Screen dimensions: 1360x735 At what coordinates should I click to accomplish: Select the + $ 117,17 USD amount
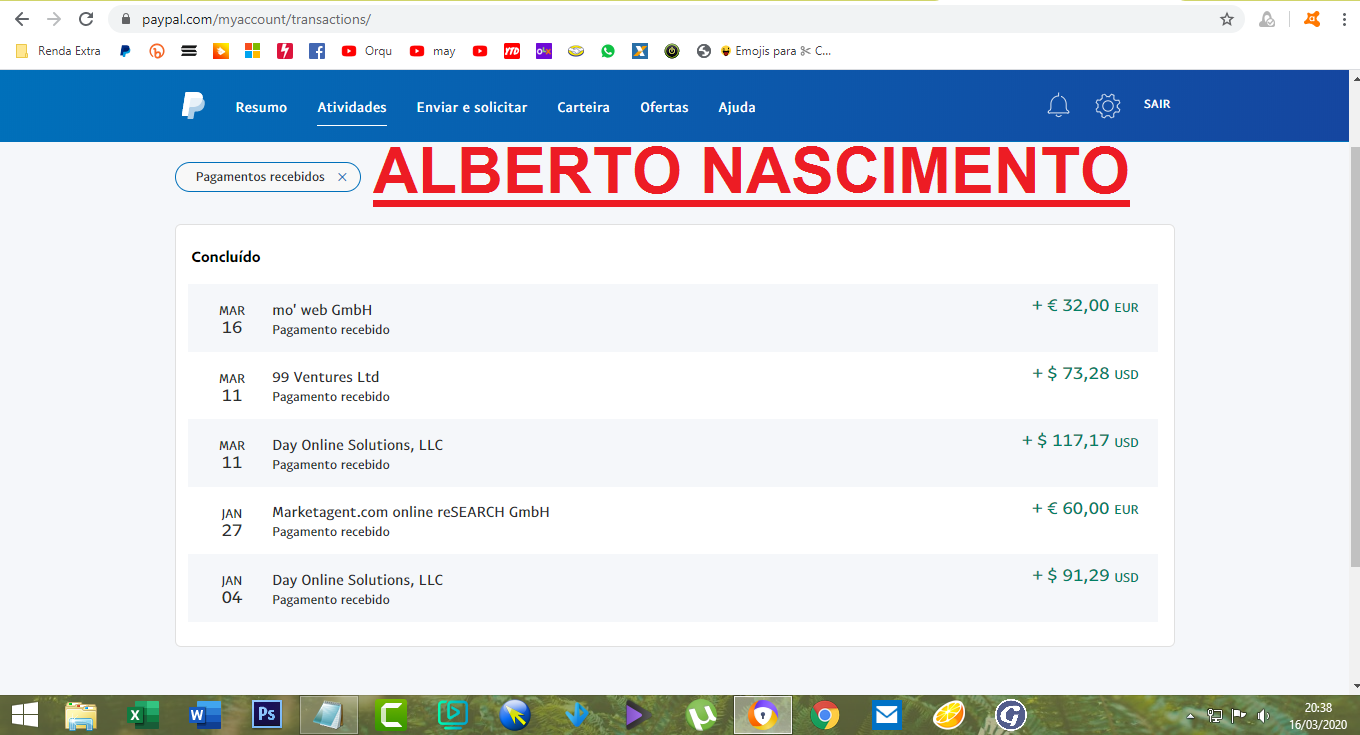click(x=1080, y=441)
